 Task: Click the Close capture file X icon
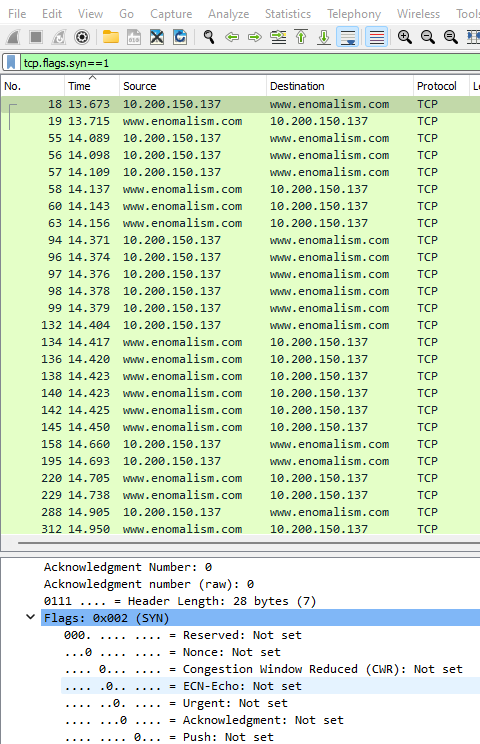pyautogui.click(x=157, y=37)
